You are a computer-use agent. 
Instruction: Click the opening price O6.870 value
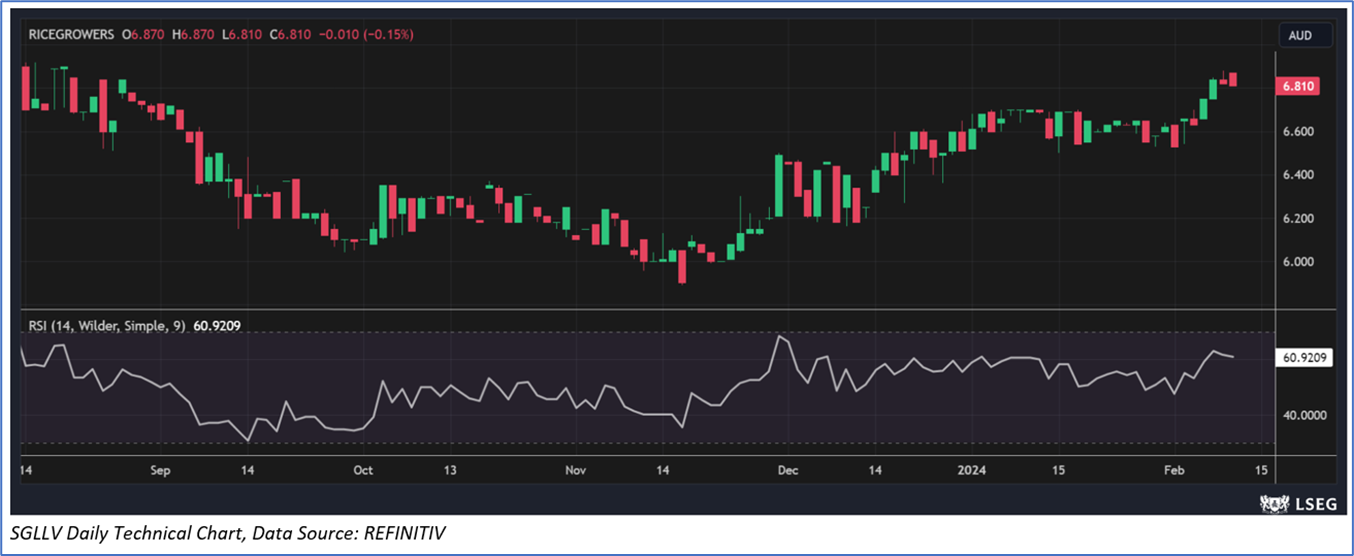(144, 35)
